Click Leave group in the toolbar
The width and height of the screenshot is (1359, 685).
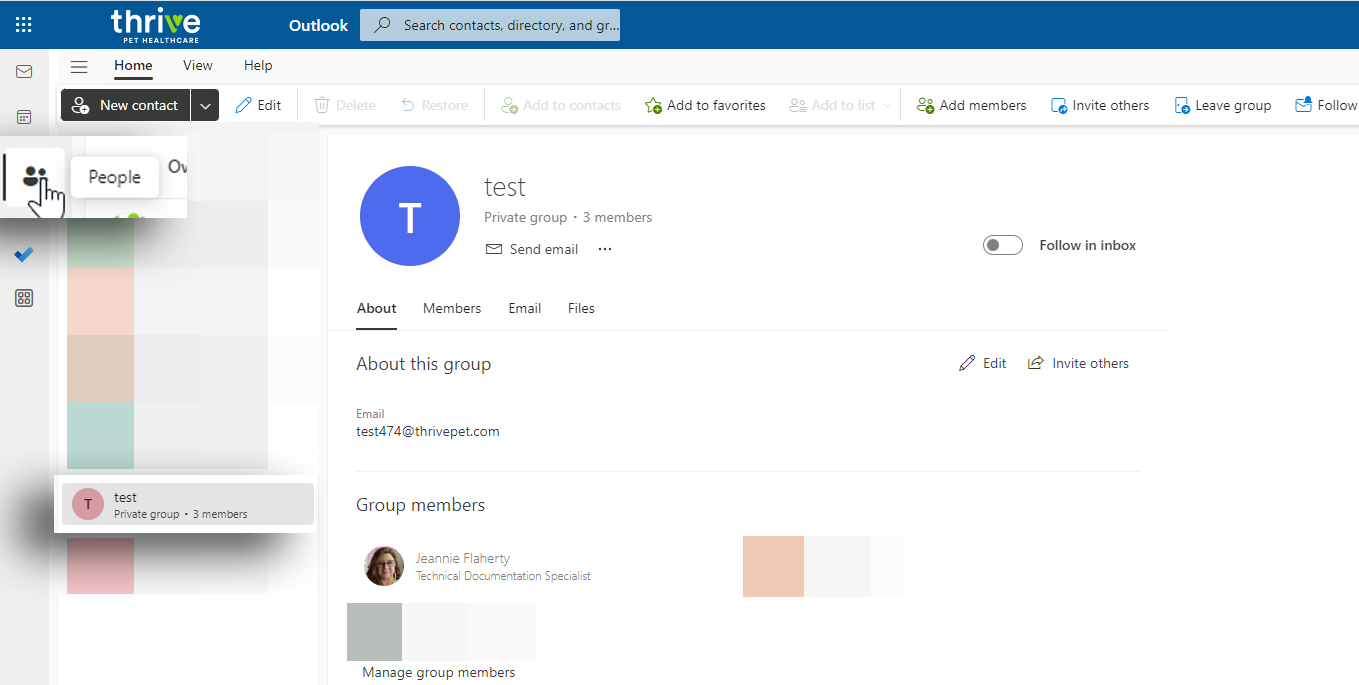1222,105
